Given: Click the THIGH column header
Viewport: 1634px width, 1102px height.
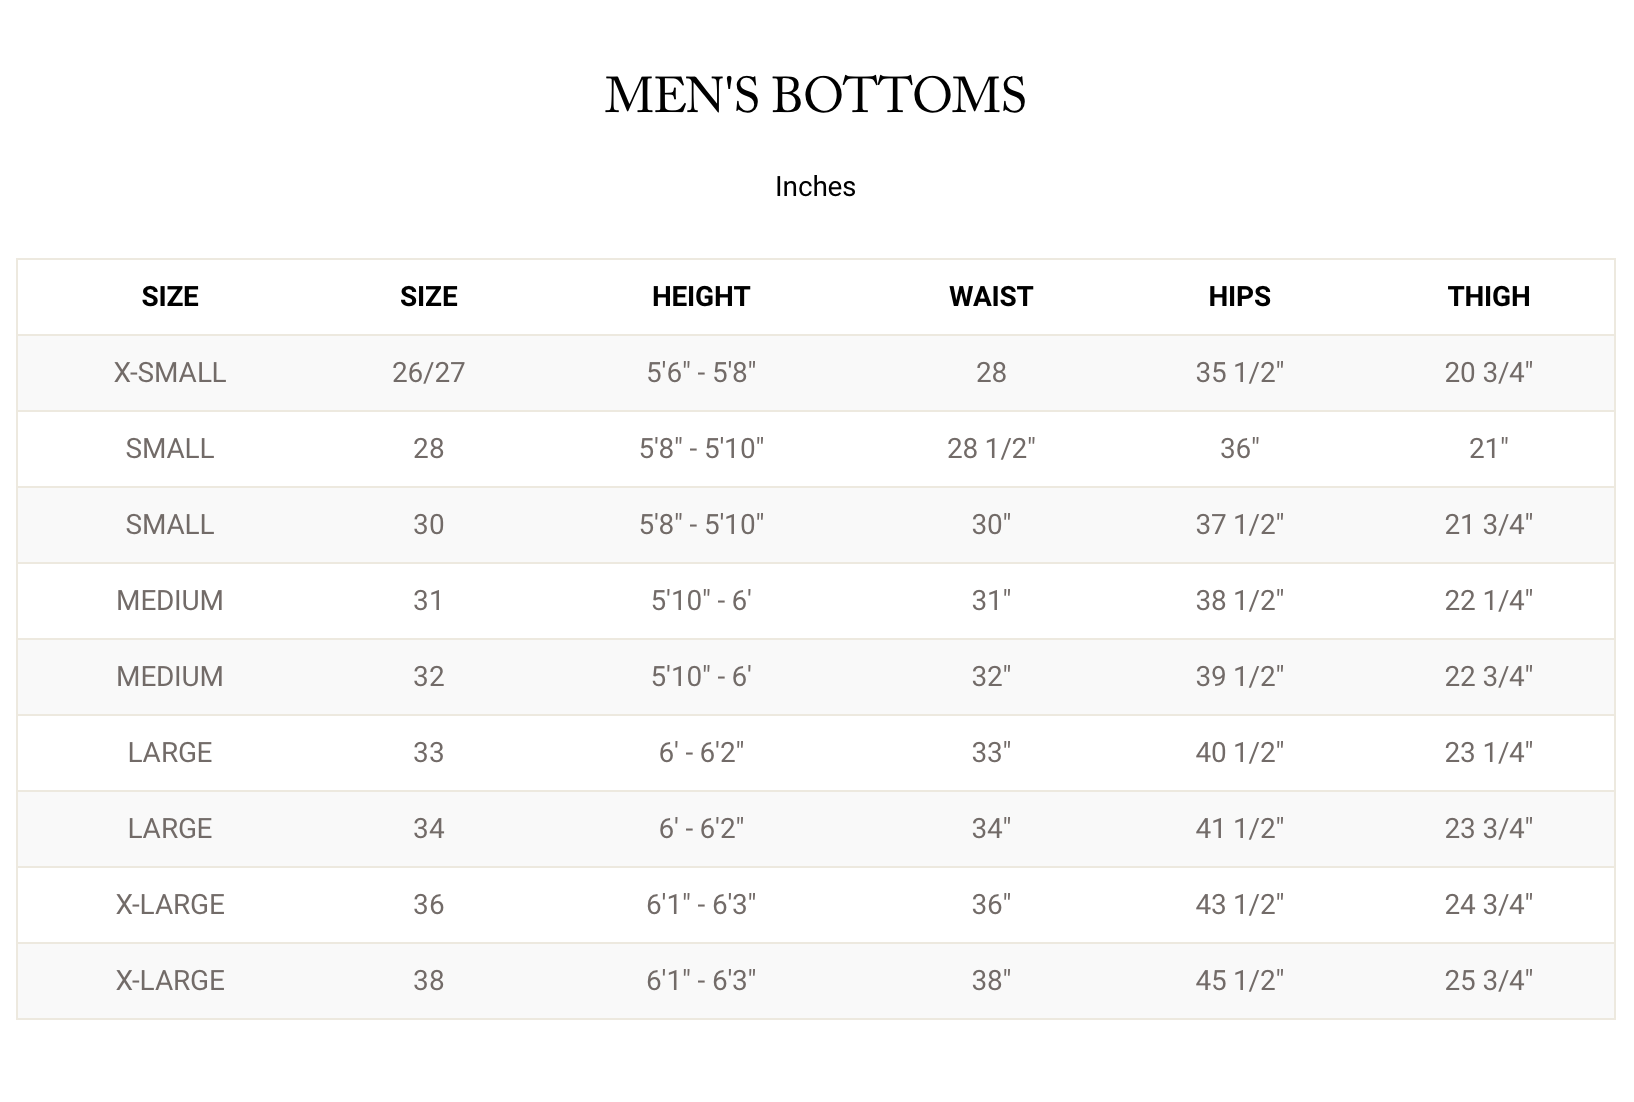Looking at the screenshot, I should 1488,297.
